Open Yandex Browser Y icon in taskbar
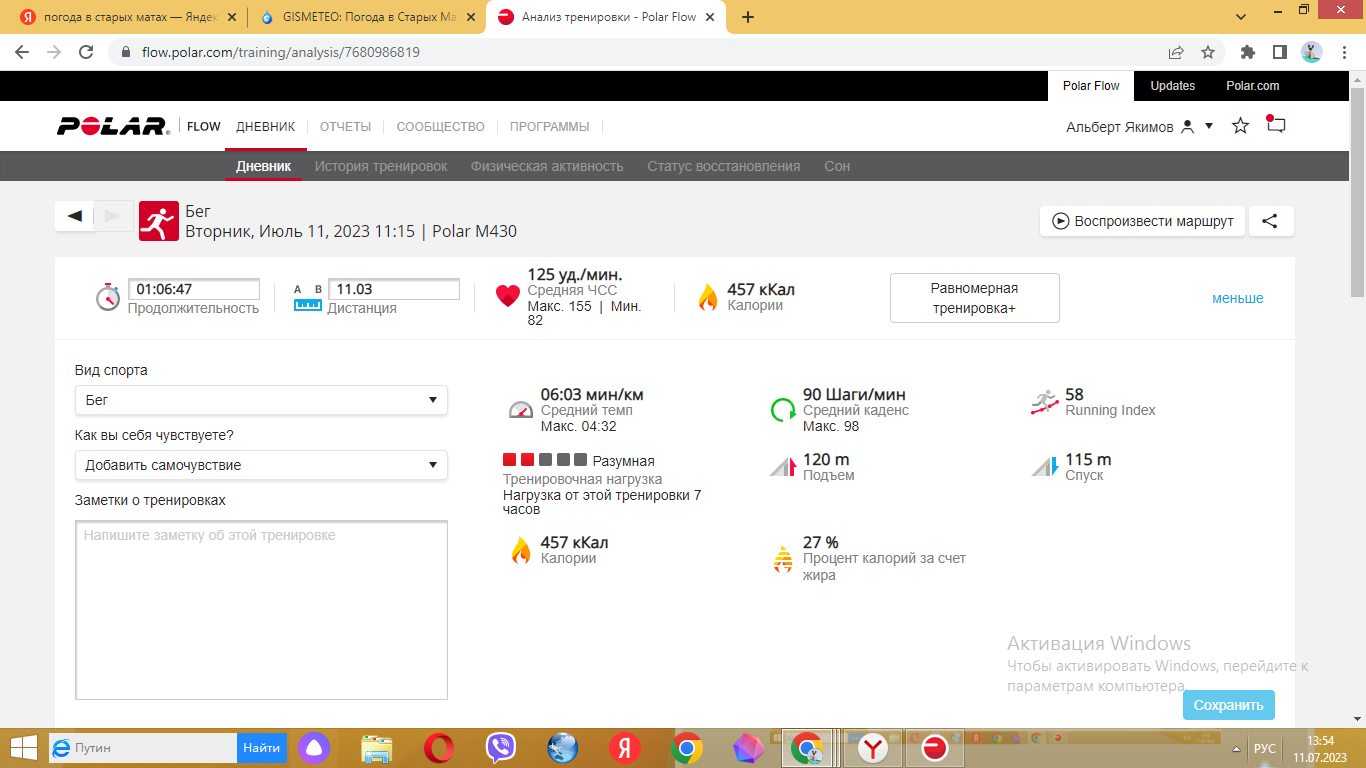The height and width of the screenshot is (768, 1366). tap(873, 747)
